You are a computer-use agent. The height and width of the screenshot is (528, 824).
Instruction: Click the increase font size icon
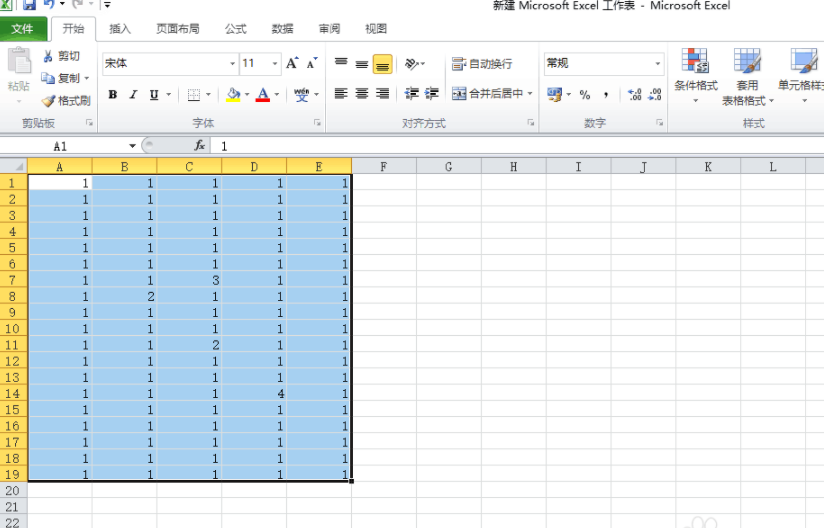pos(292,63)
